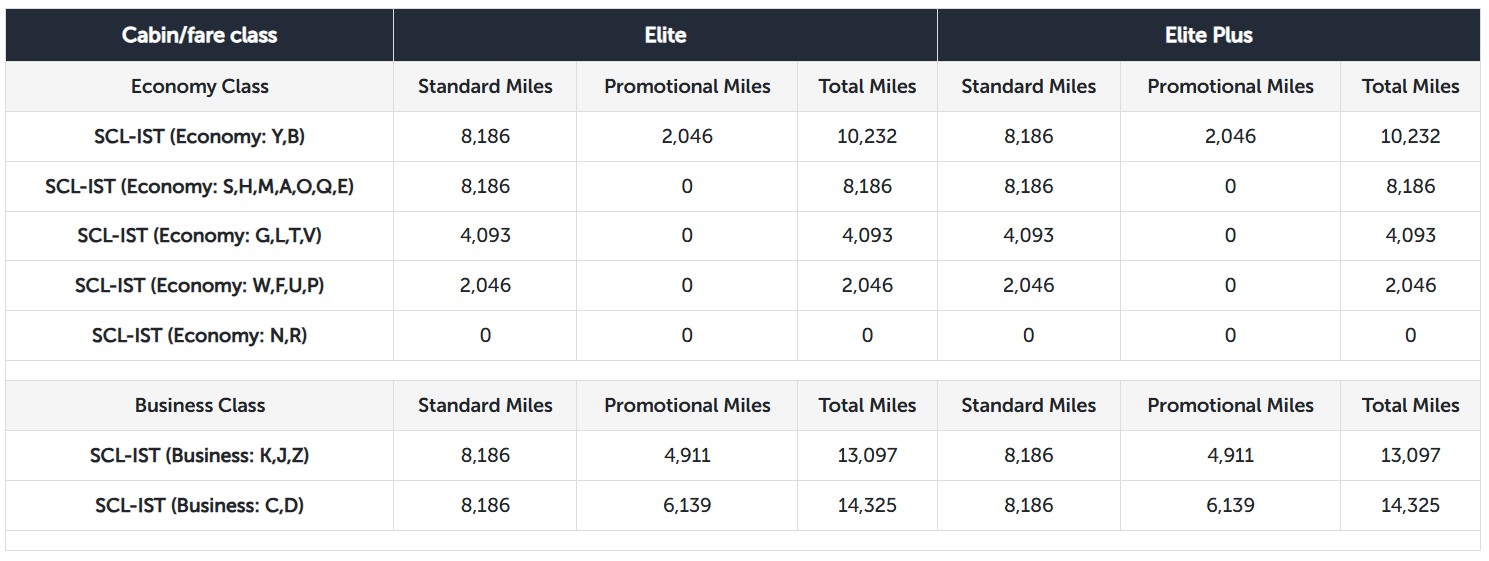
Task: Select the SCL-IST (Economy: S,H,M,A,O,Q,E) row label
Action: click(x=200, y=186)
